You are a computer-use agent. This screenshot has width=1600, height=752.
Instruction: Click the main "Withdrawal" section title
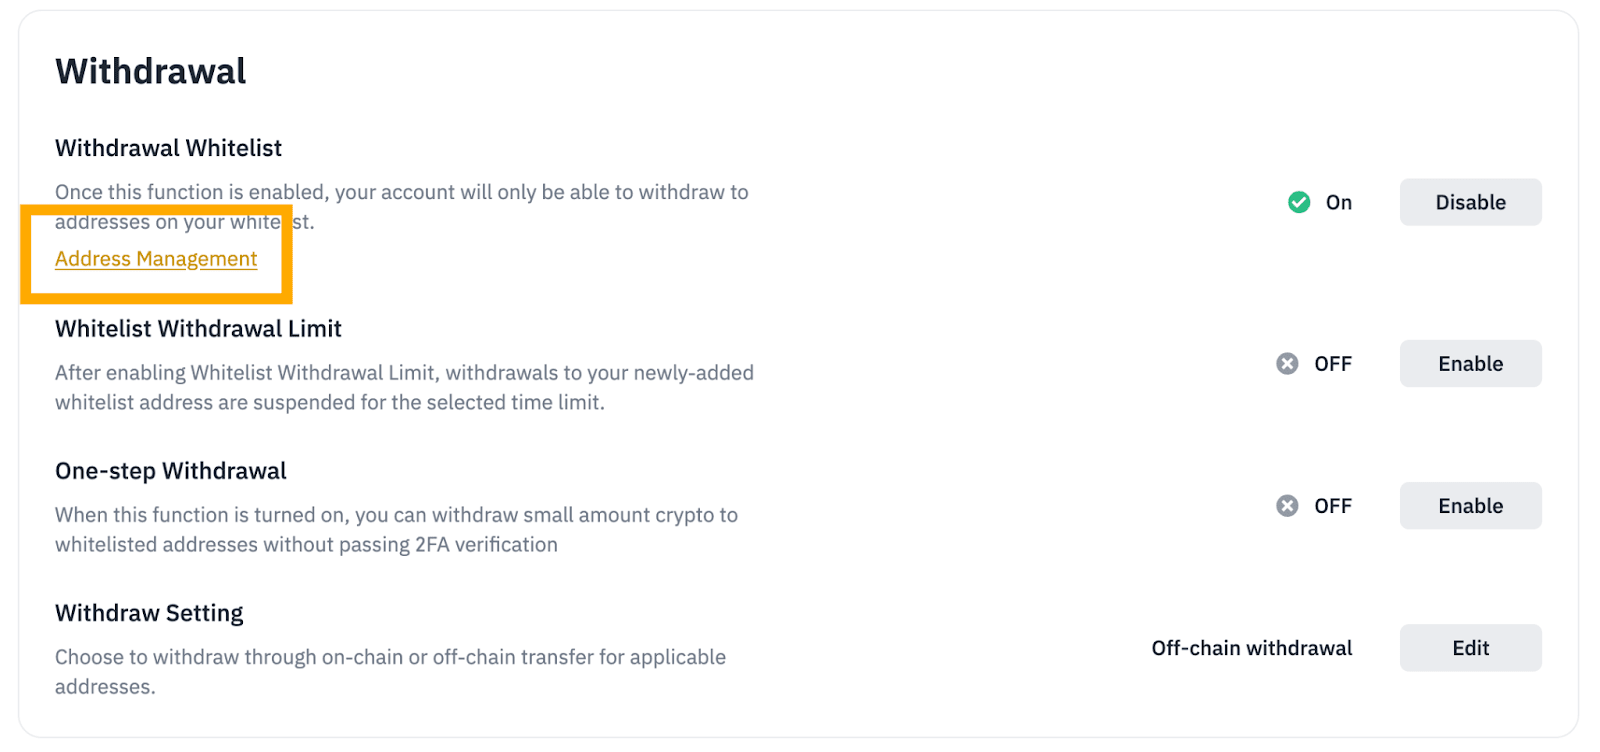point(151,72)
